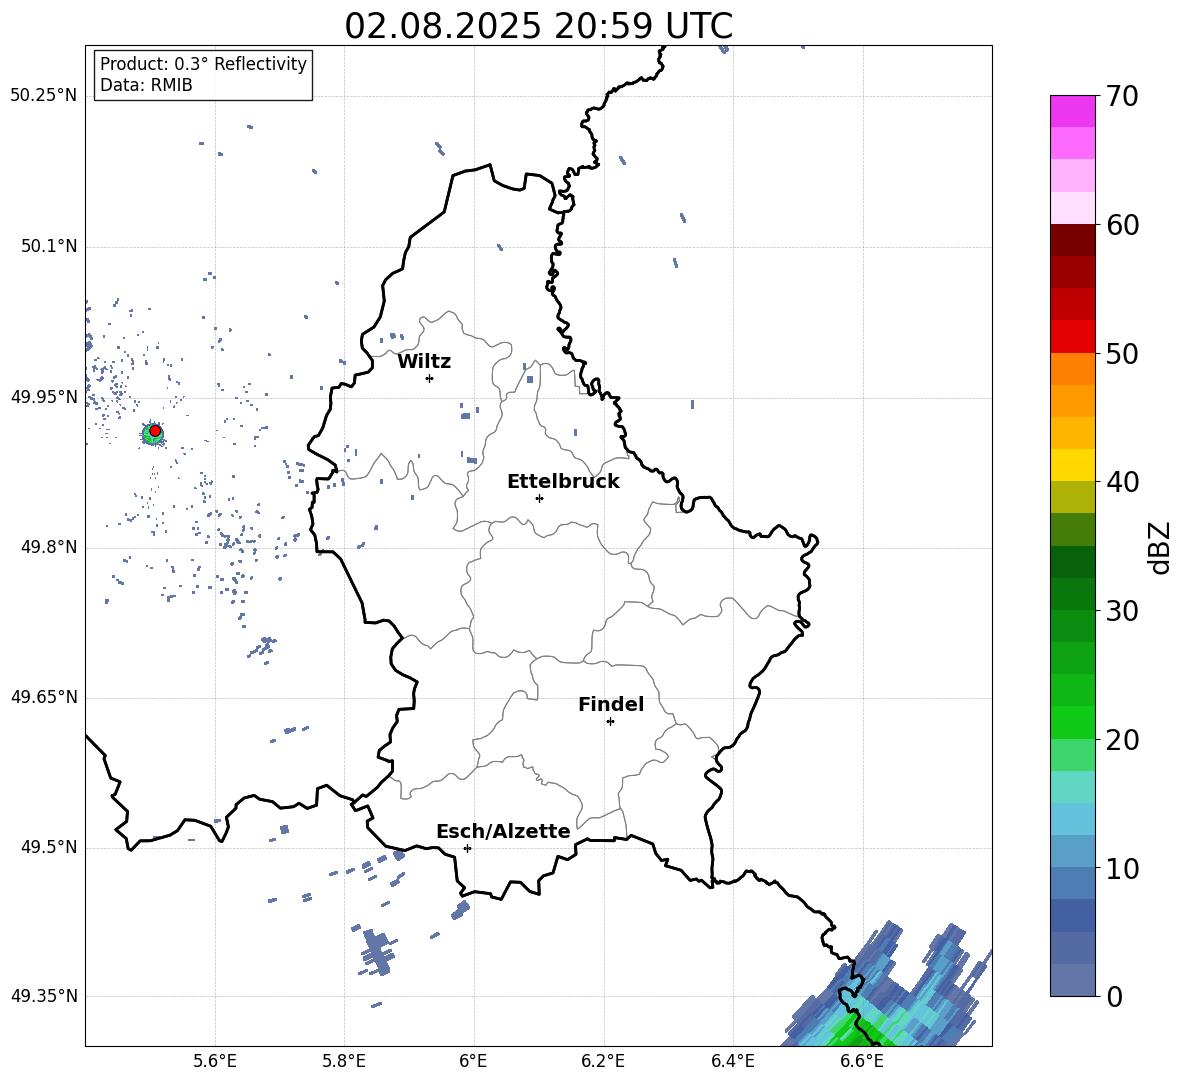This screenshot has width=1184, height=1081.
Task: Click the 49.8°N latitude label
Action: click(49, 547)
